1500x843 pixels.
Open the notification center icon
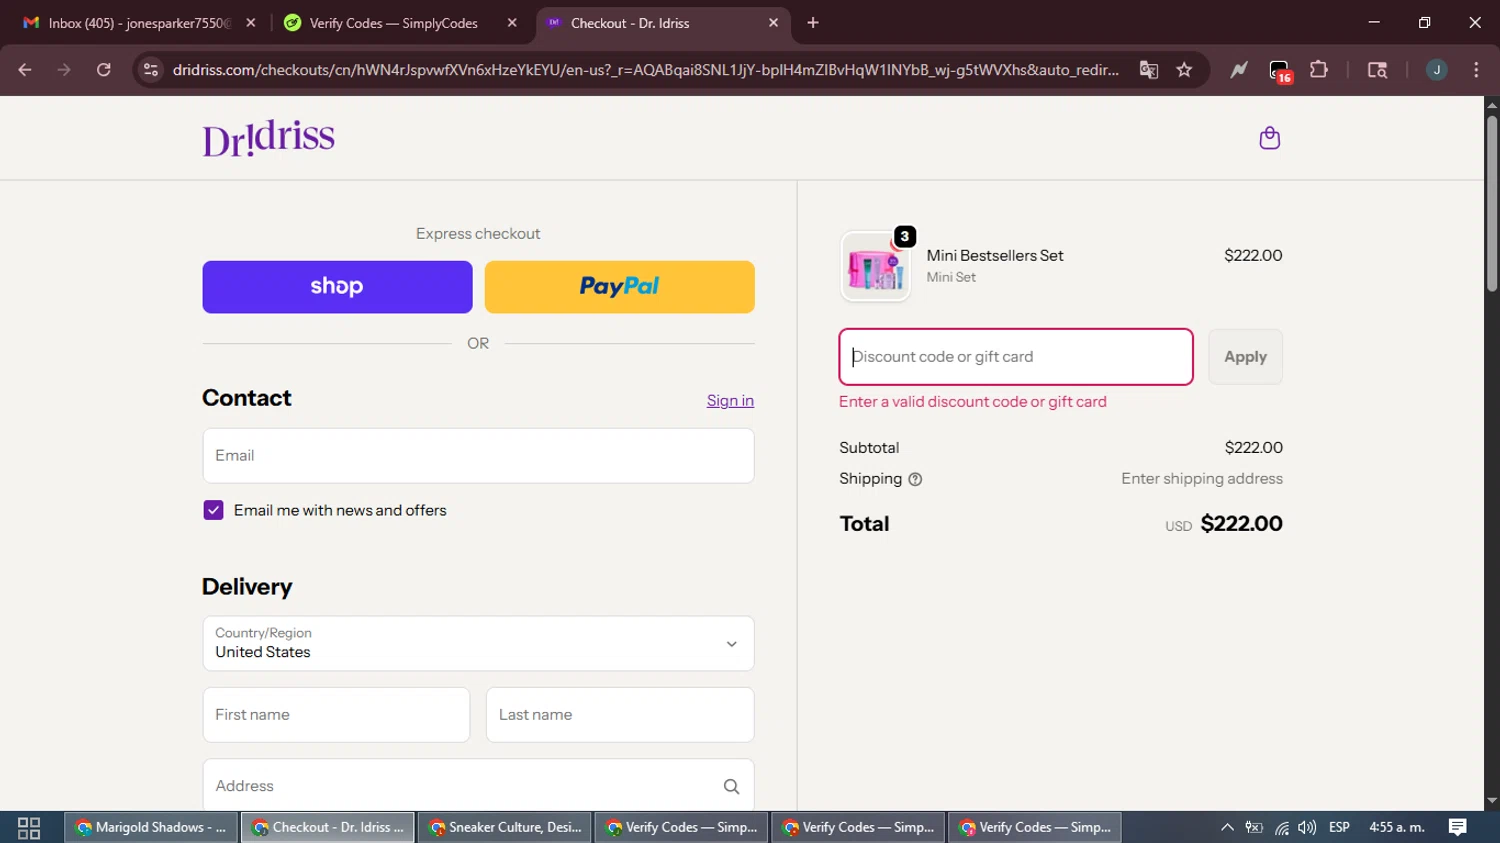coord(1457,827)
